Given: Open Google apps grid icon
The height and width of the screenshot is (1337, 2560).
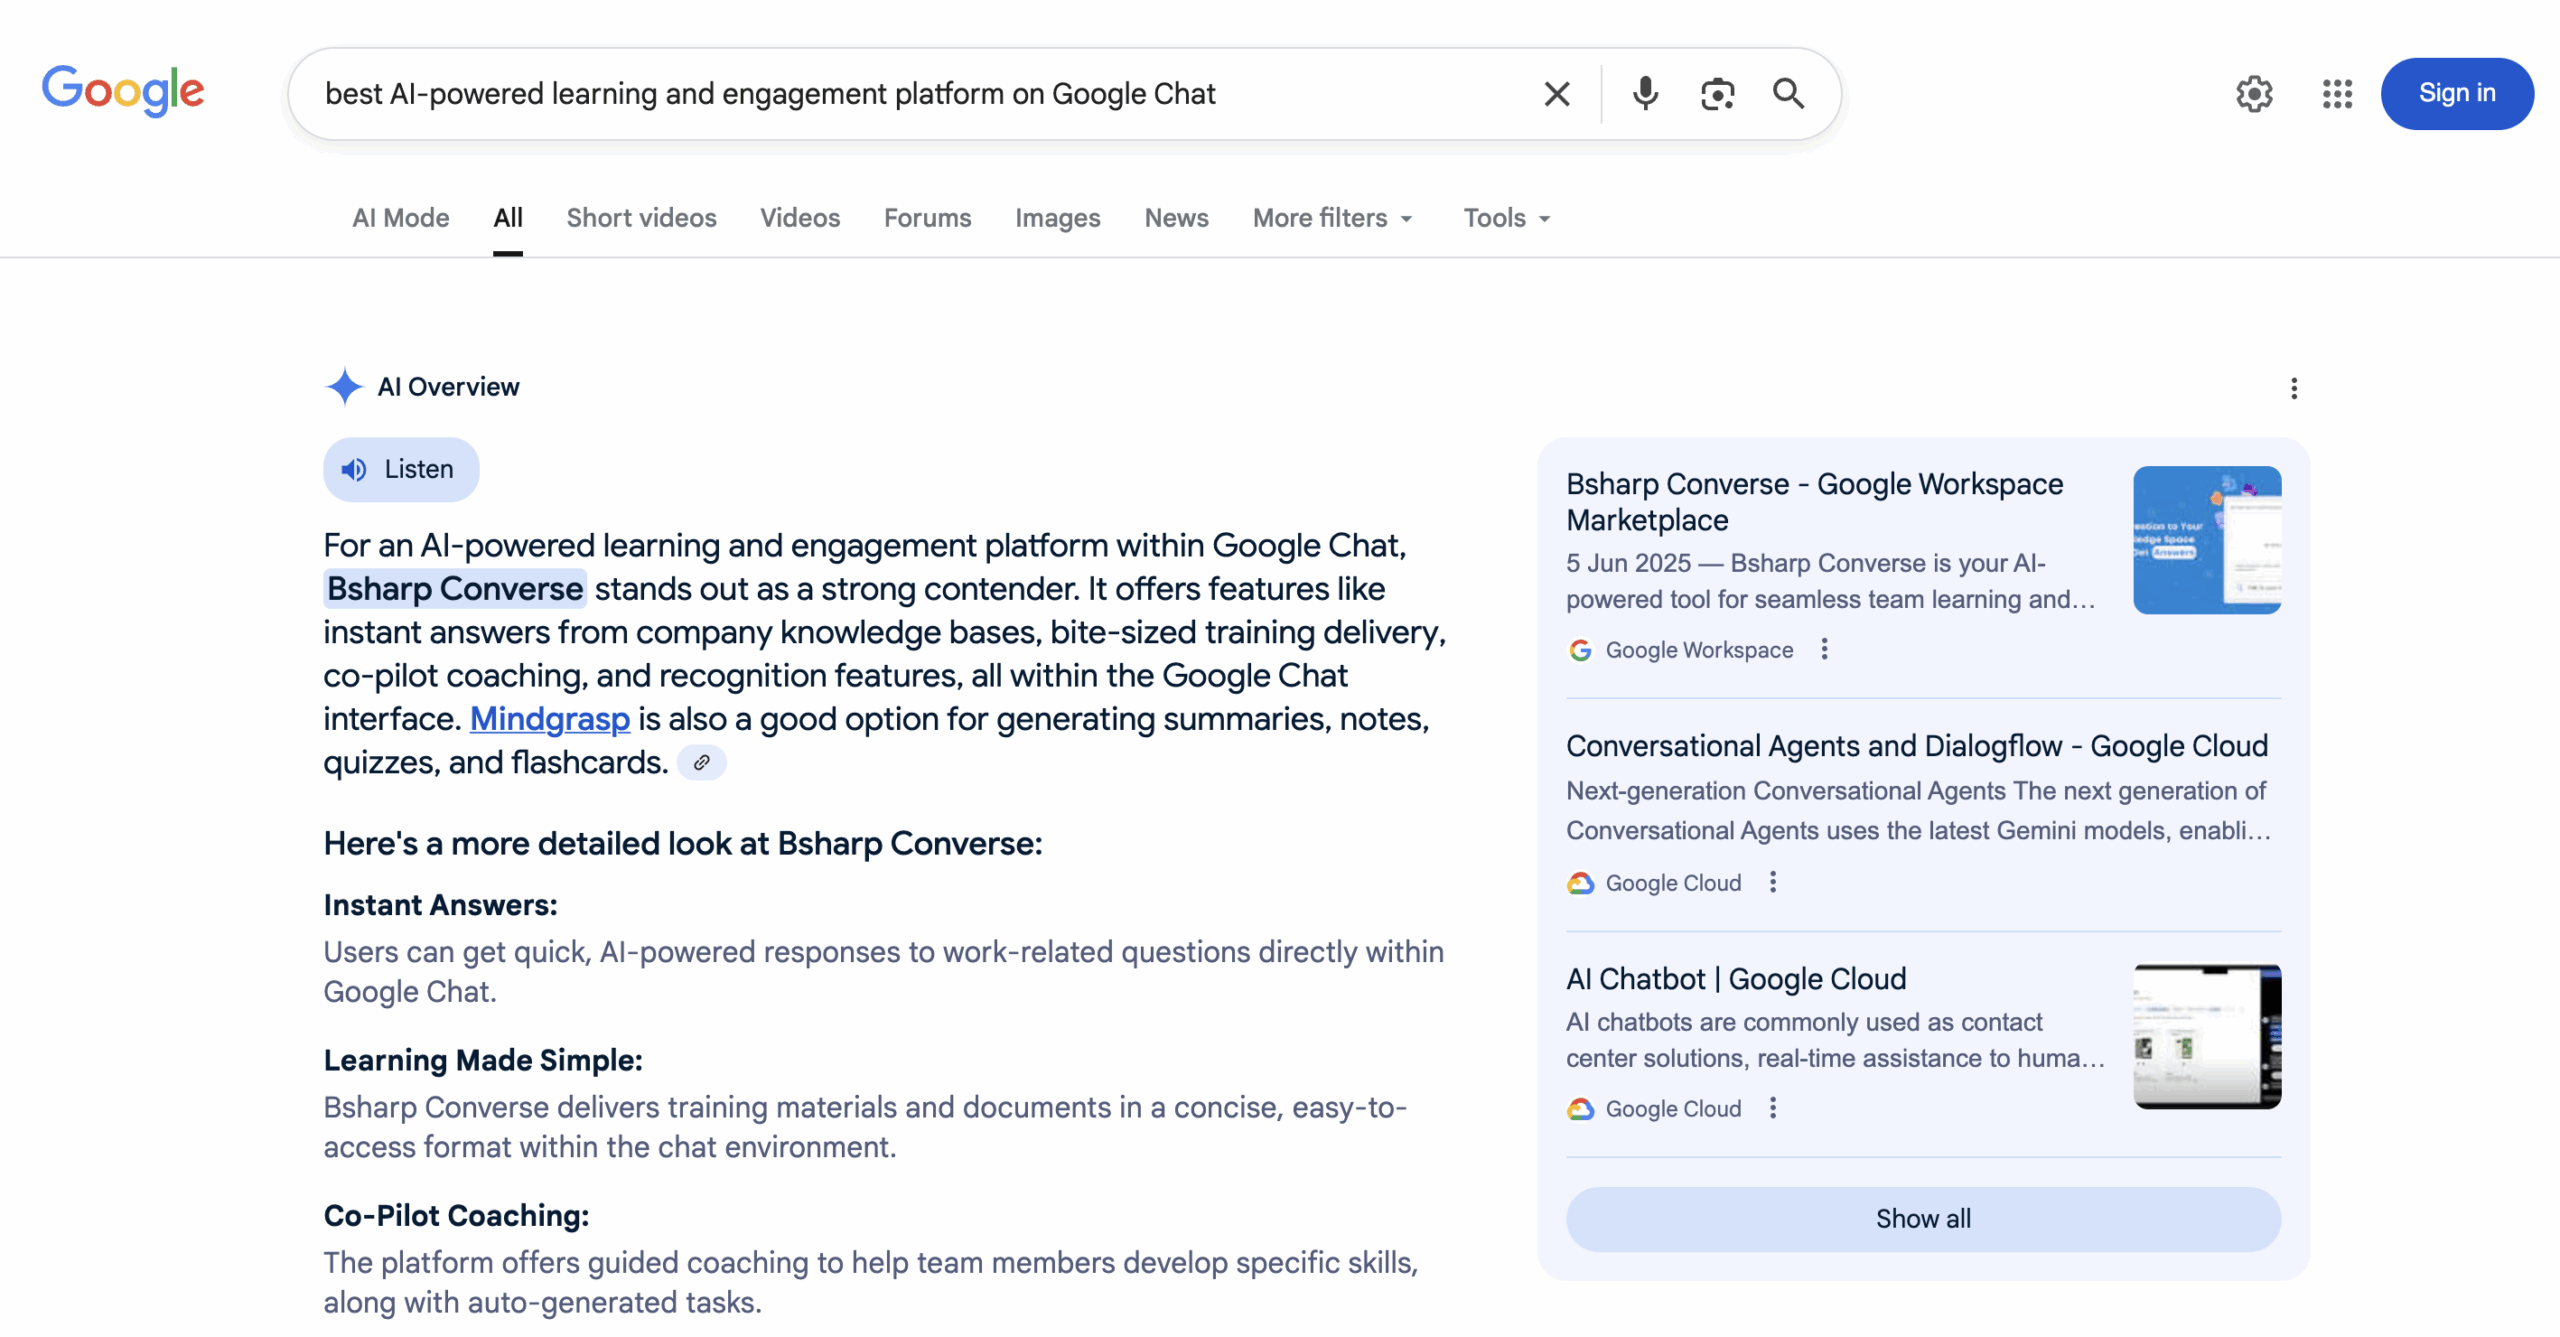Looking at the screenshot, I should (x=2337, y=94).
